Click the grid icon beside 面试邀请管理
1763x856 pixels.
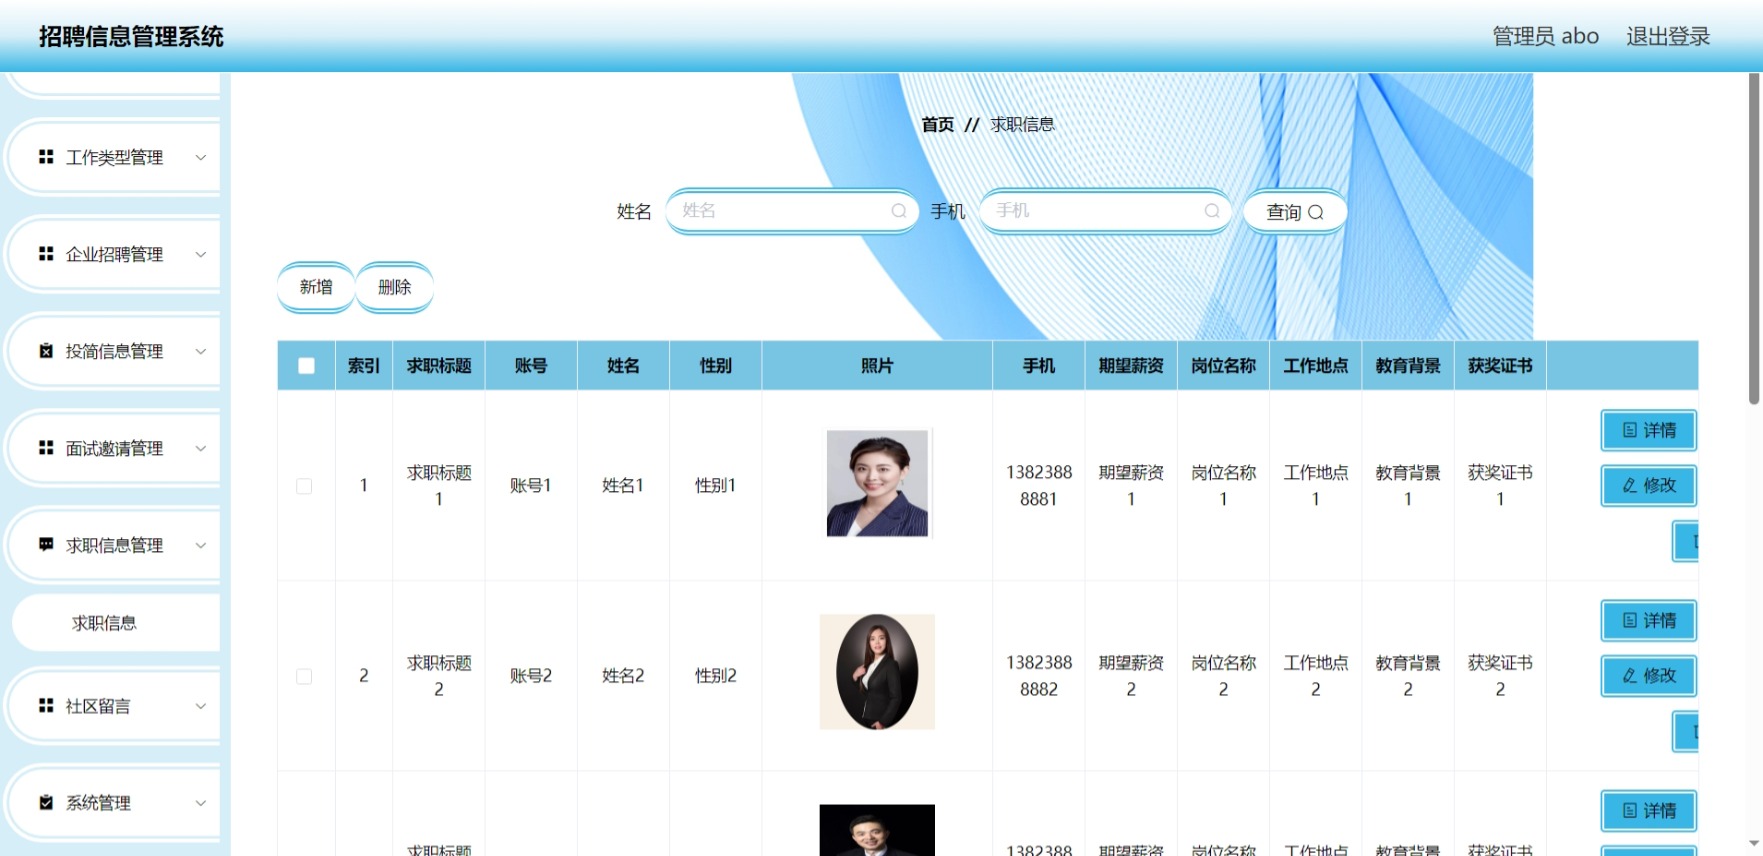tap(46, 448)
